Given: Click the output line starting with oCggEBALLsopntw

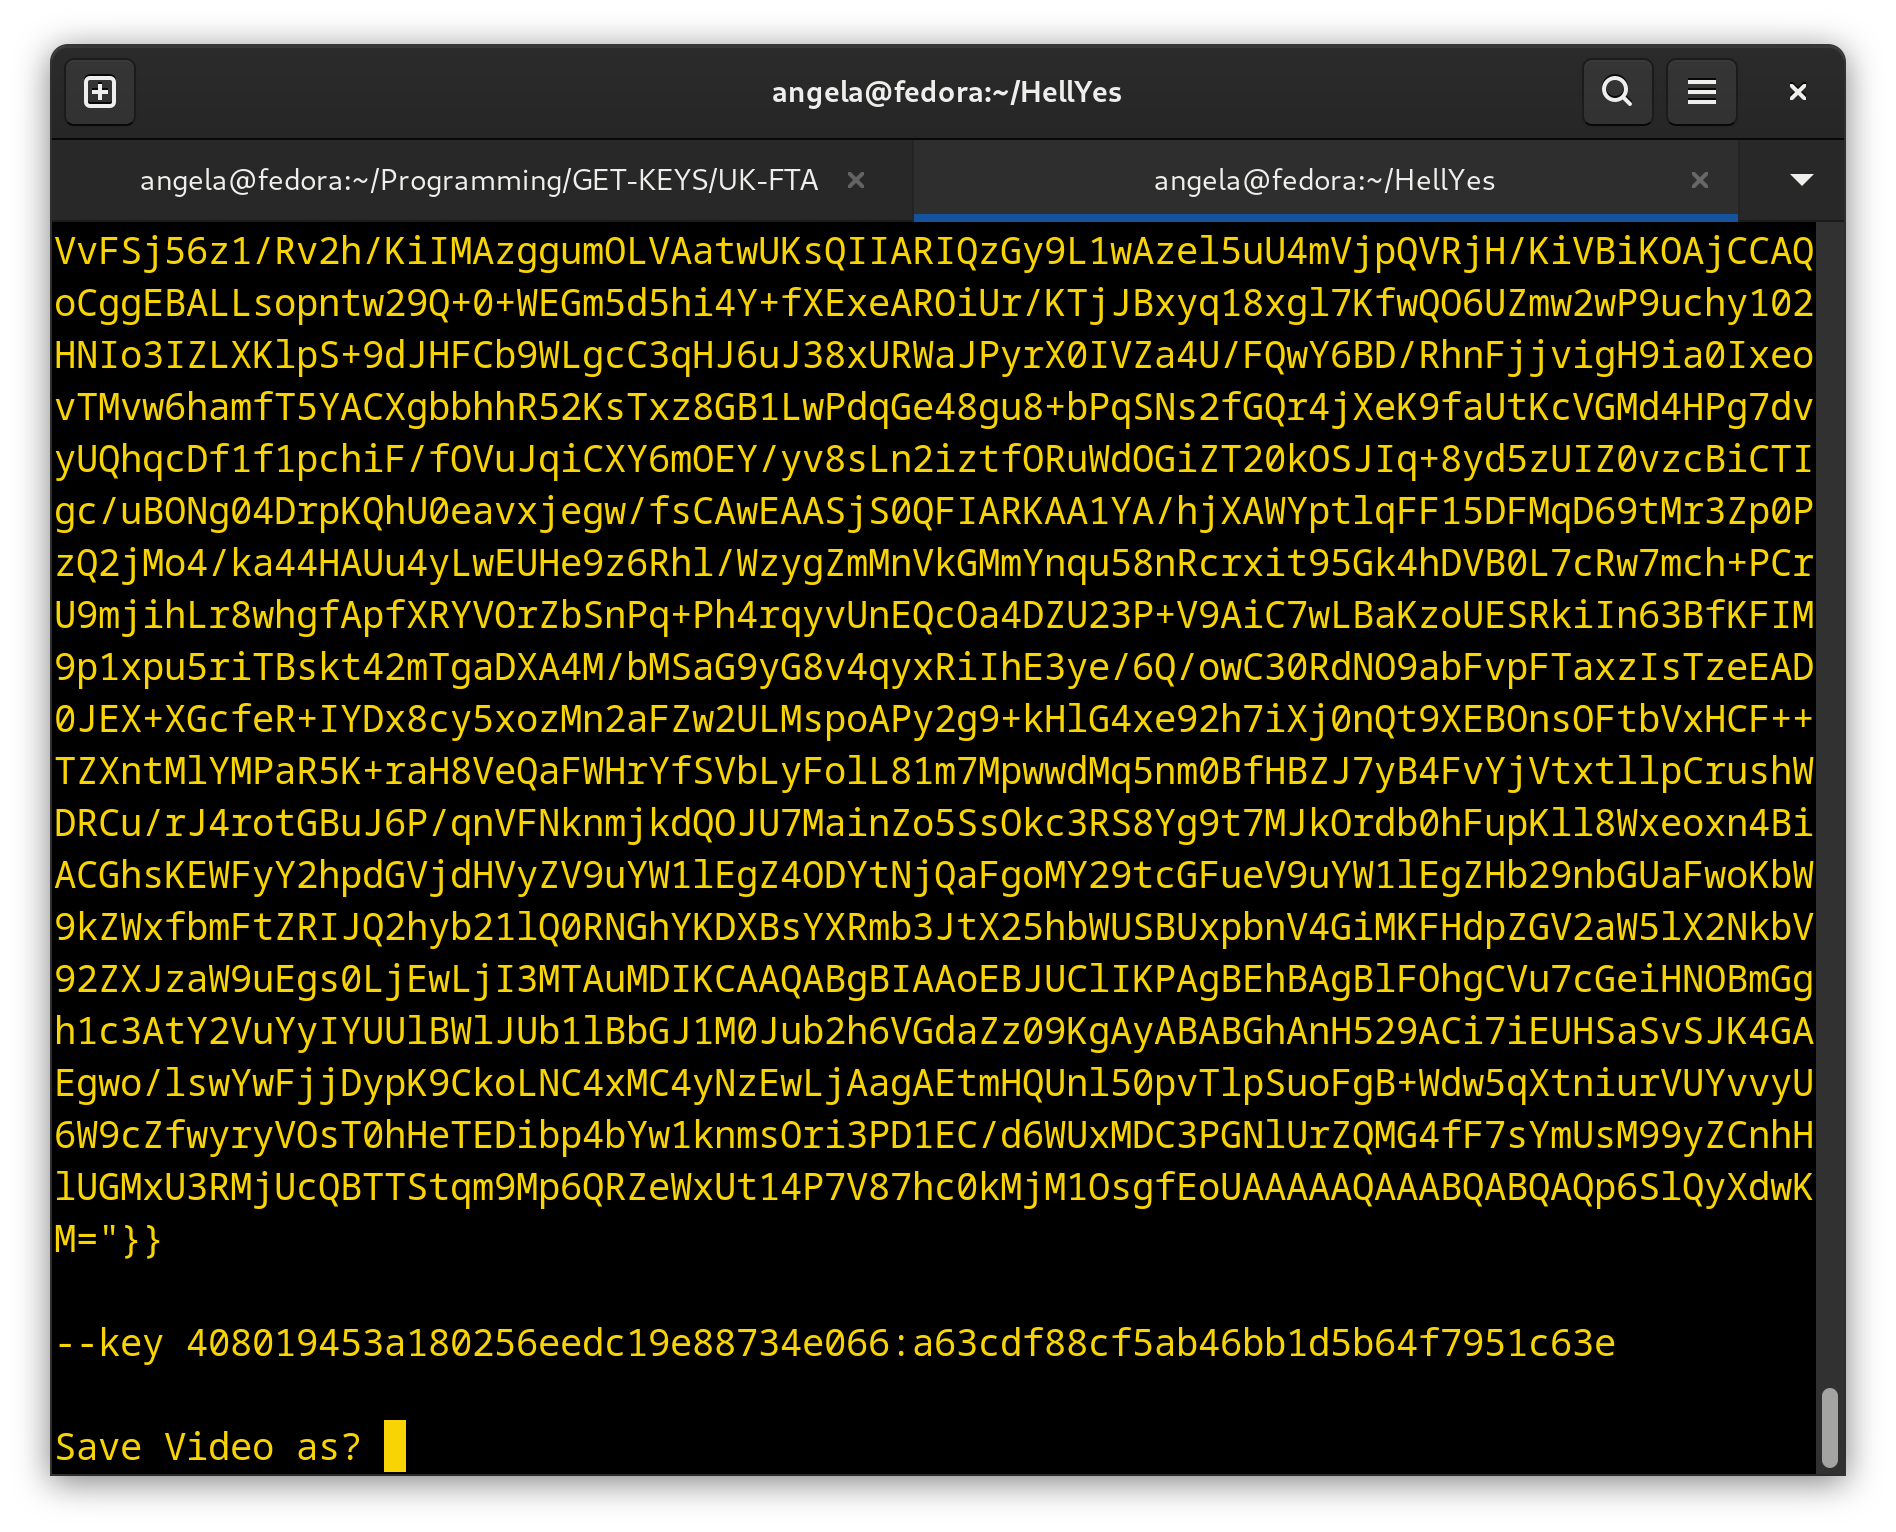Looking at the screenshot, I should pyautogui.click(x=934, y=303).
